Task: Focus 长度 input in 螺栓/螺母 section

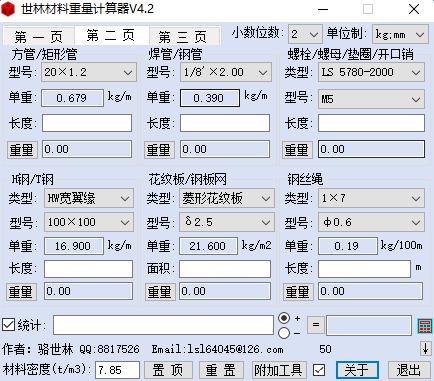Action: [371, 123]
